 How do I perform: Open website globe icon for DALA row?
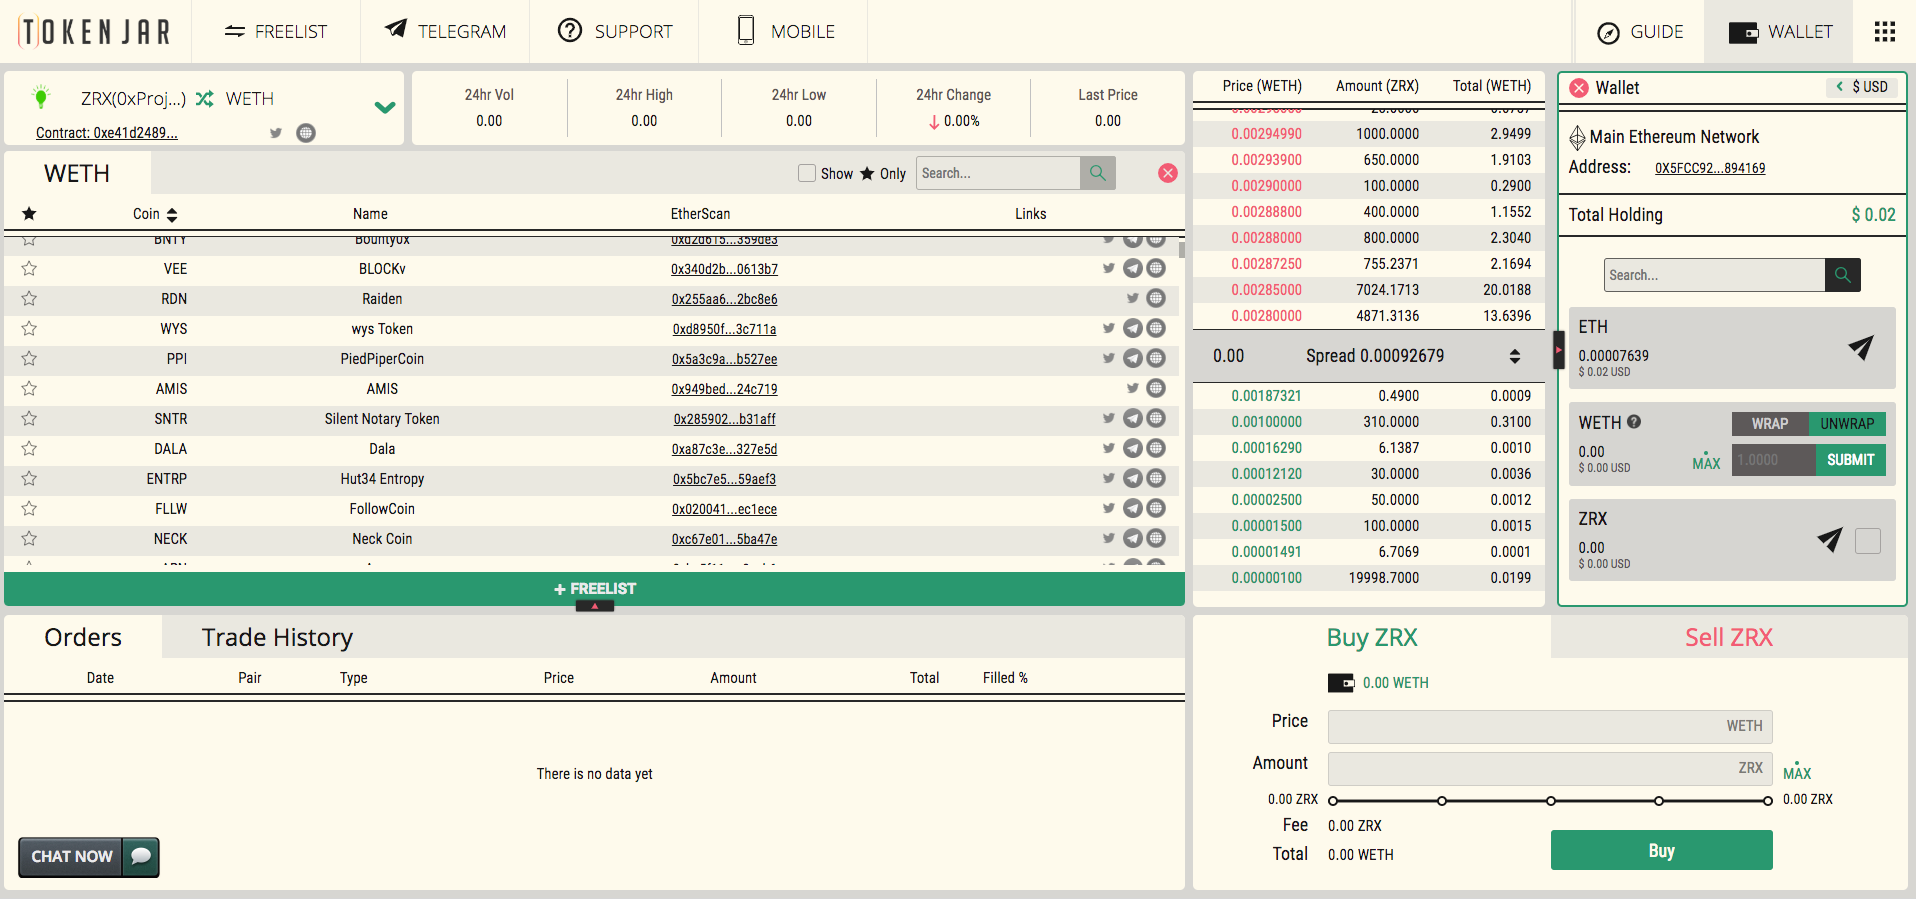(x=1156, y=448)
